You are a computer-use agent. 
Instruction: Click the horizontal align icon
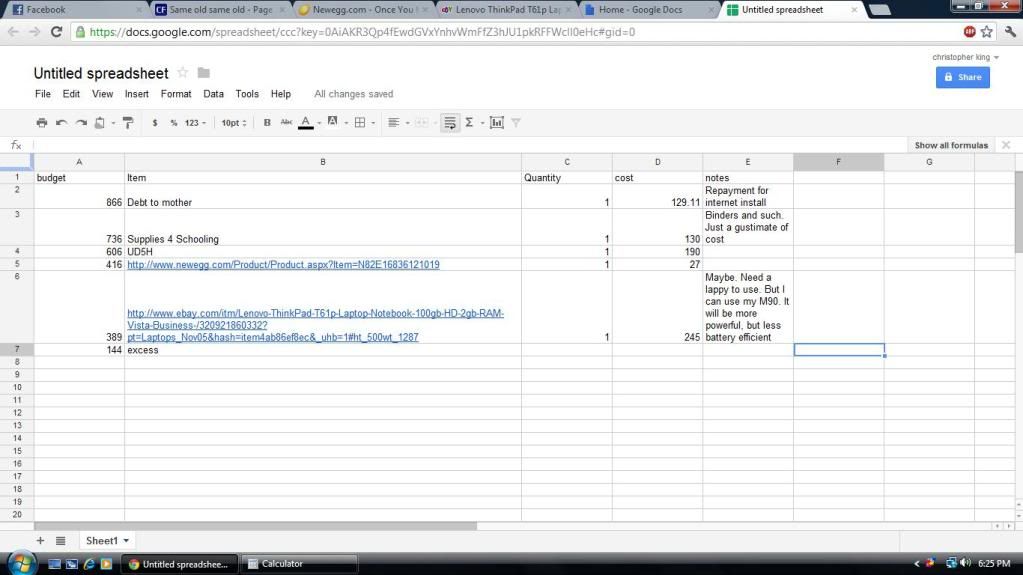point(393,123)
